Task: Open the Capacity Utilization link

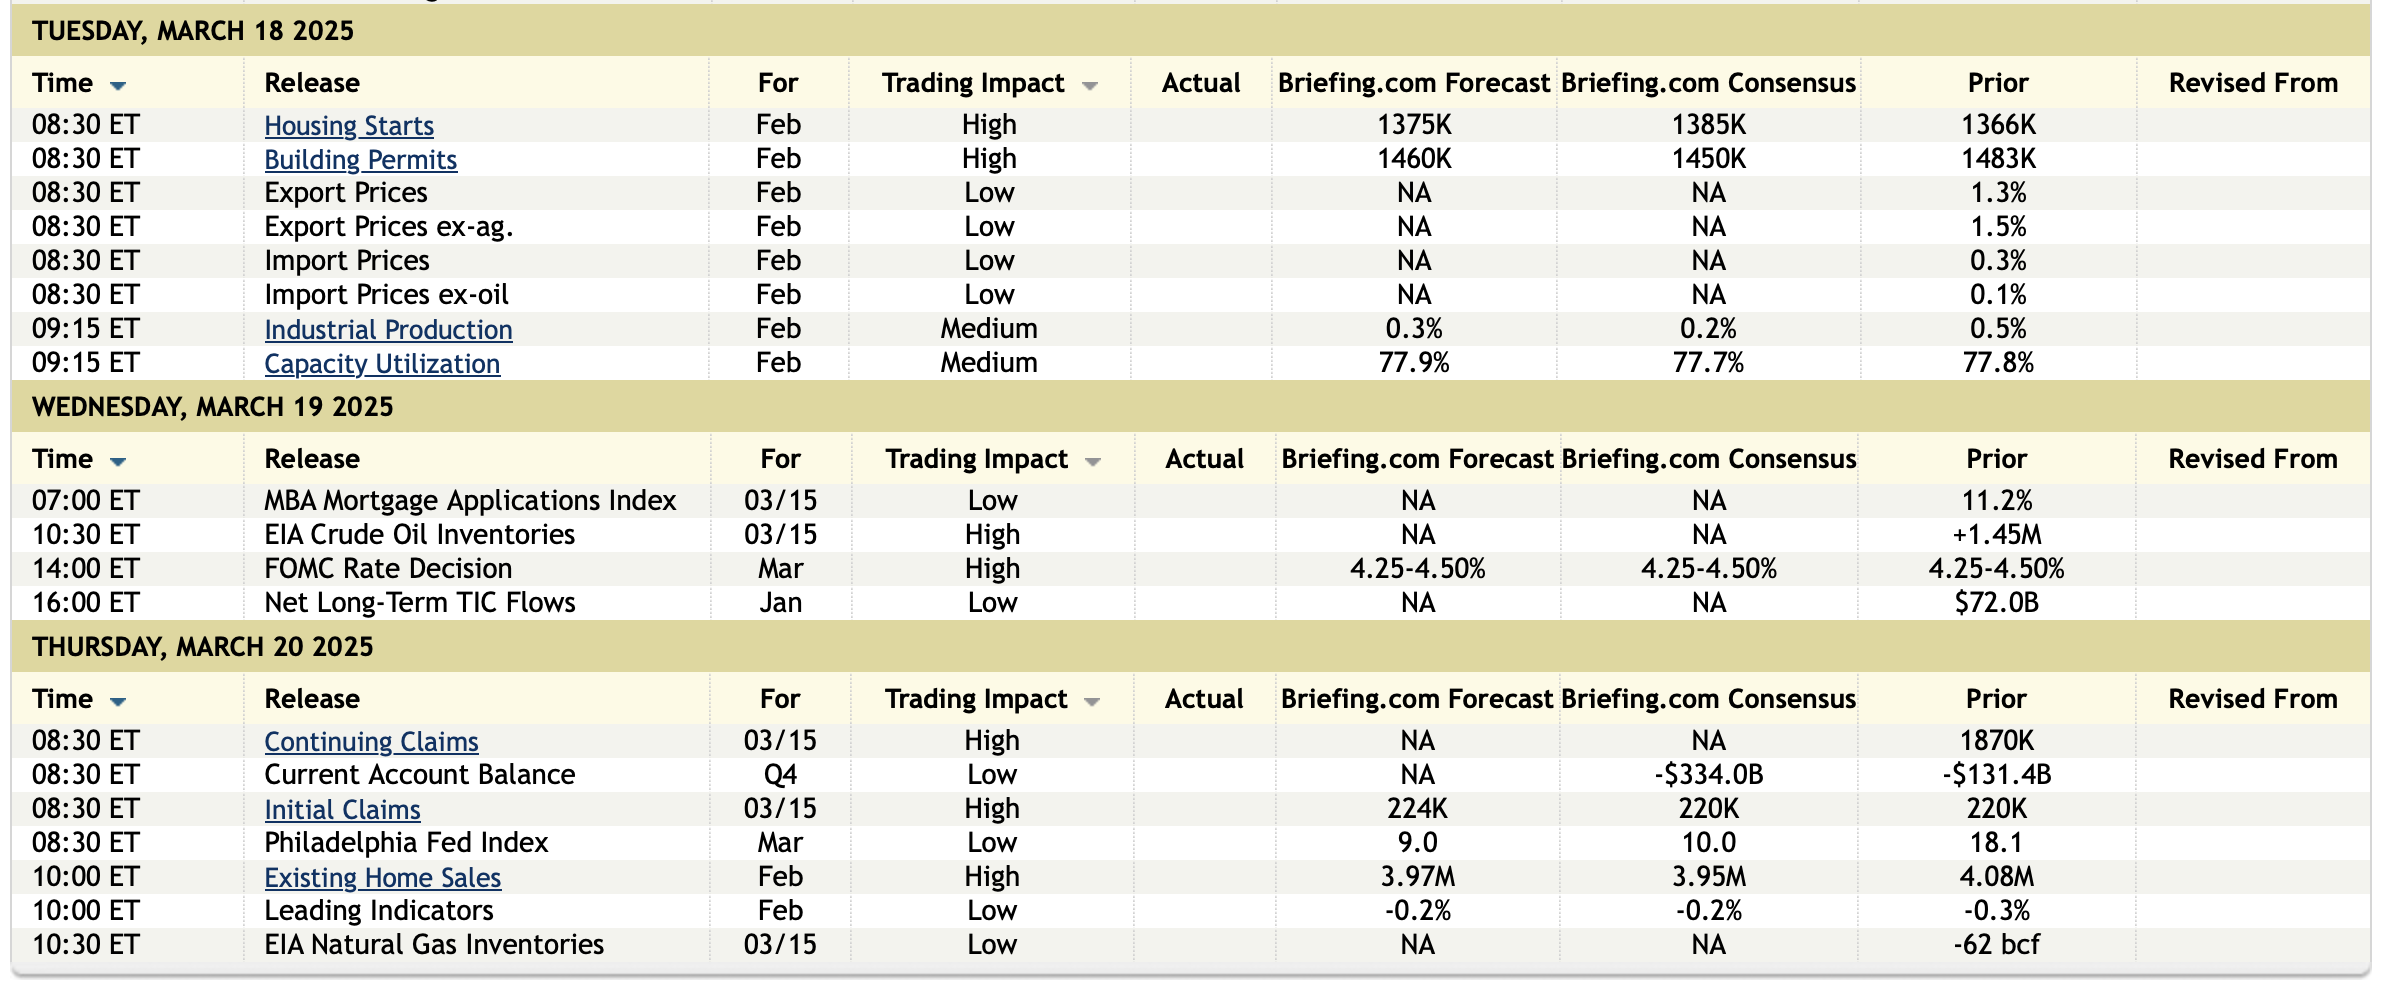Action: [x=382, y=364]
